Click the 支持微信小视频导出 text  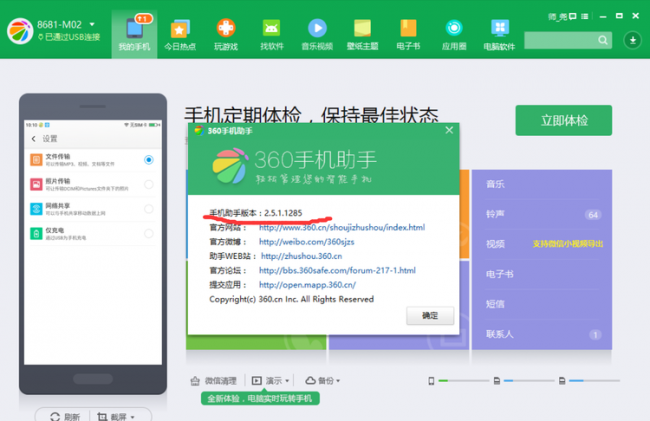coord(568,244)
